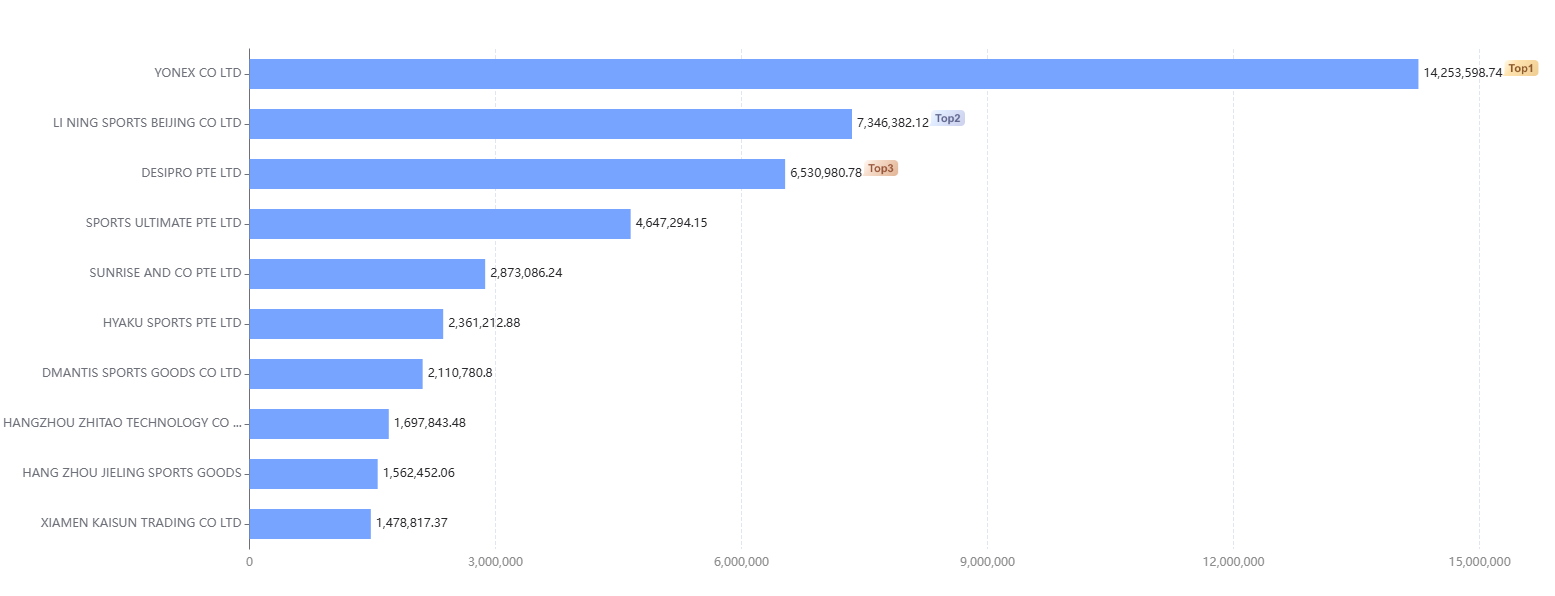
Task: Click the Top2 badge
Action: click(948, 119)
